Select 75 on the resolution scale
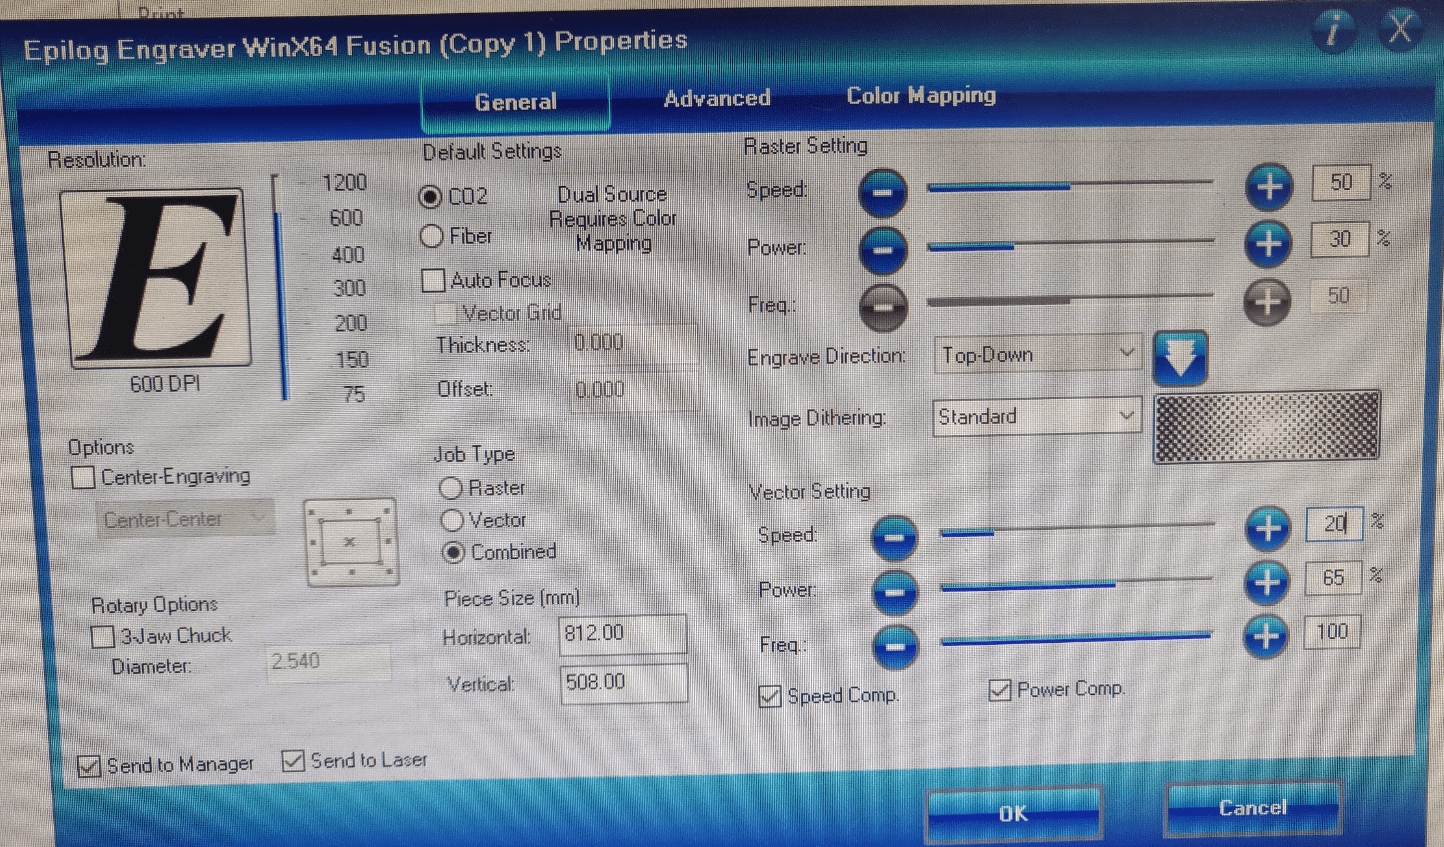1444x847 pixels. pyautogui.click(x=354, y=395)
